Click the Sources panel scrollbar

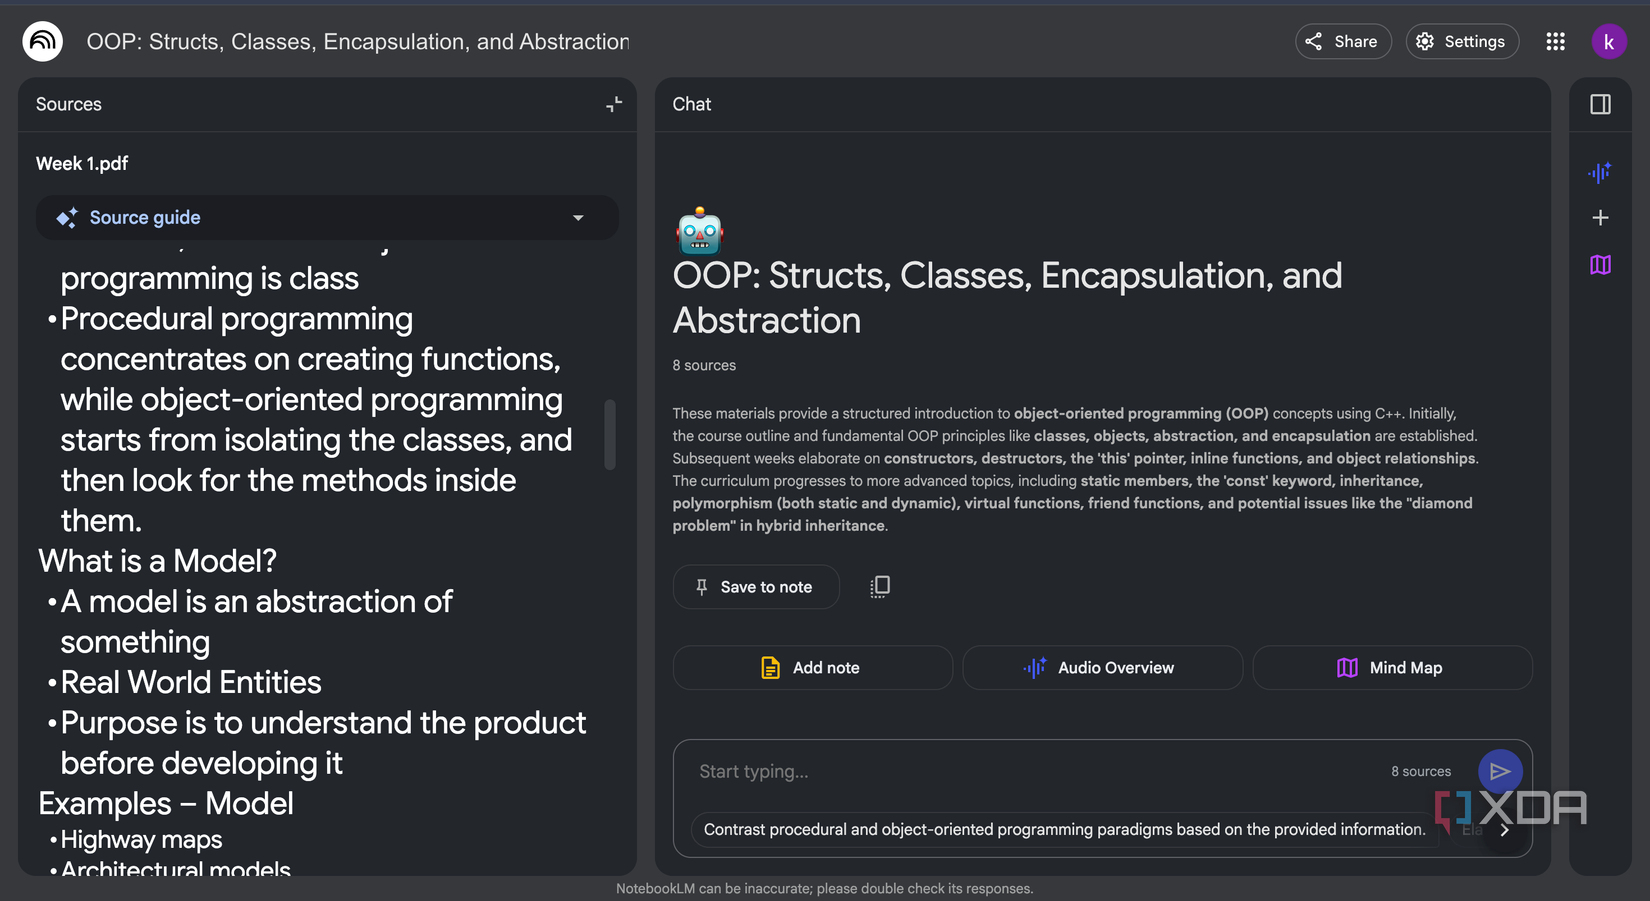[x=610, y=435]
